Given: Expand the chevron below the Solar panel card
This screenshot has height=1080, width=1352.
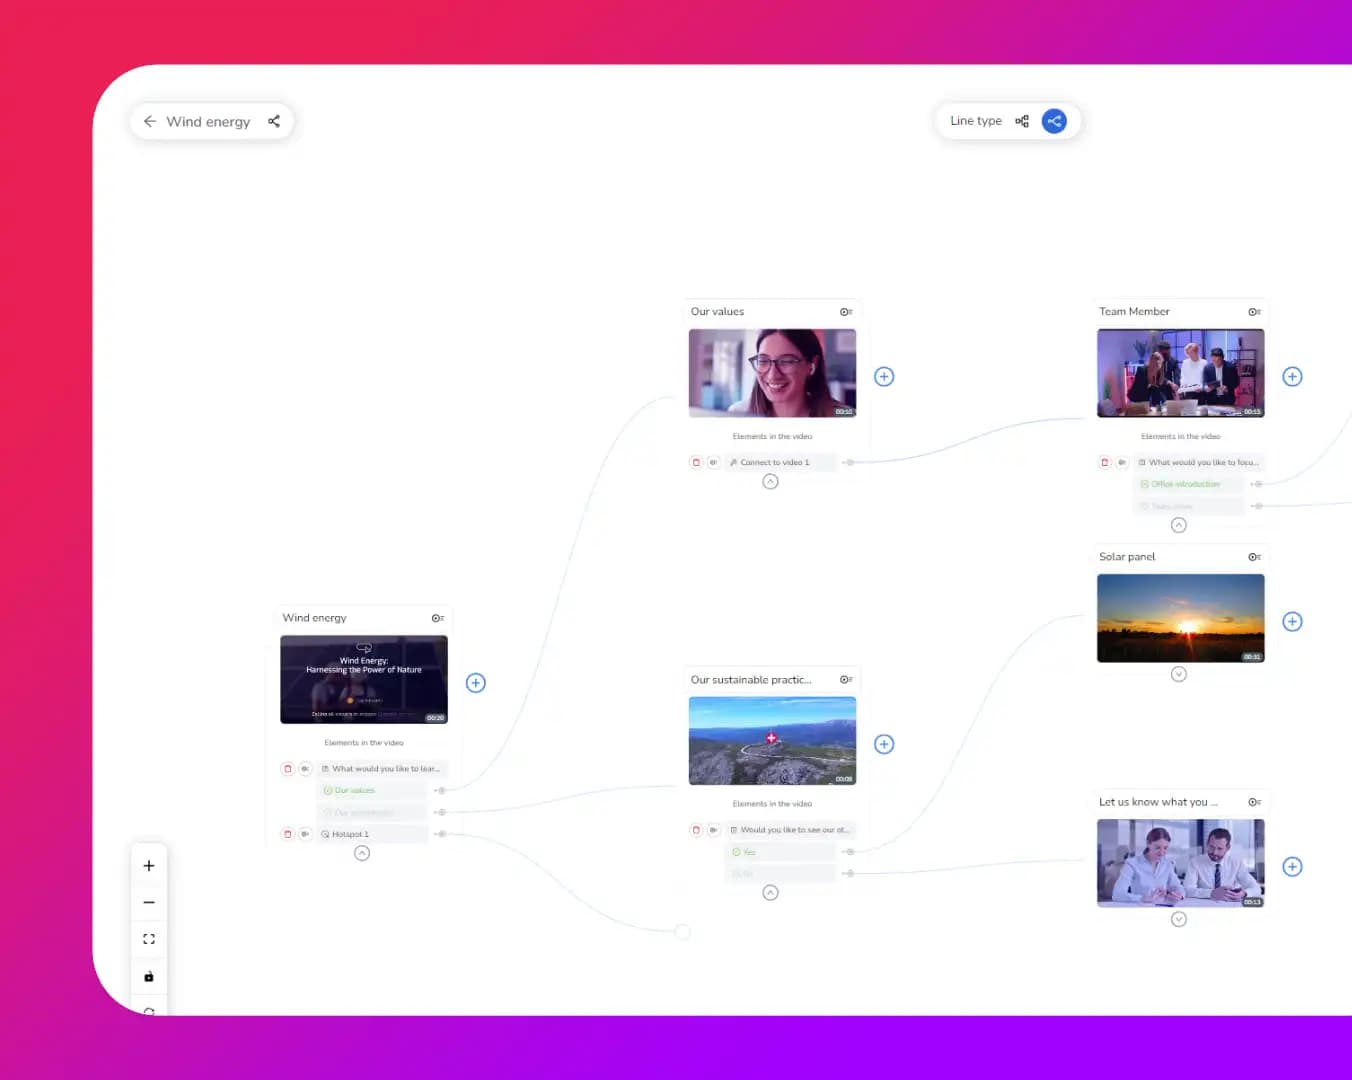Looking at the screenshot, I should 1179,674.
